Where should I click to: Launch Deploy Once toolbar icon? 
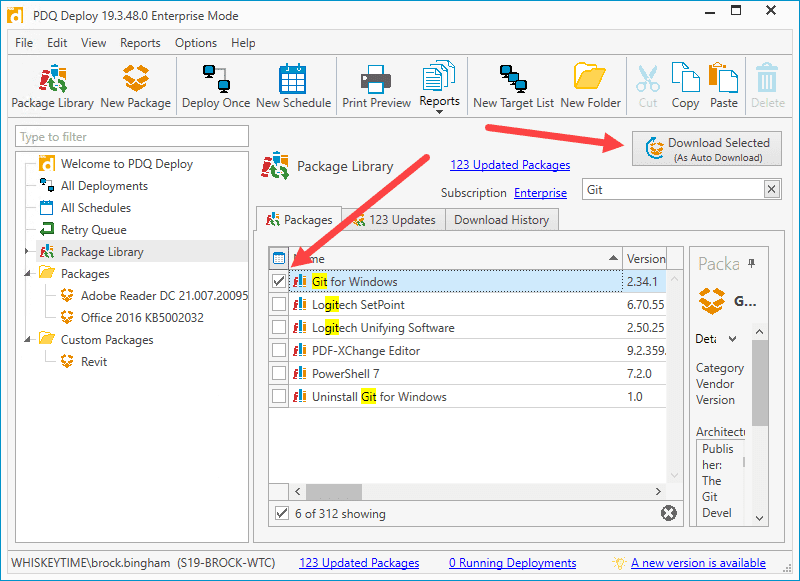click(216, 86)
